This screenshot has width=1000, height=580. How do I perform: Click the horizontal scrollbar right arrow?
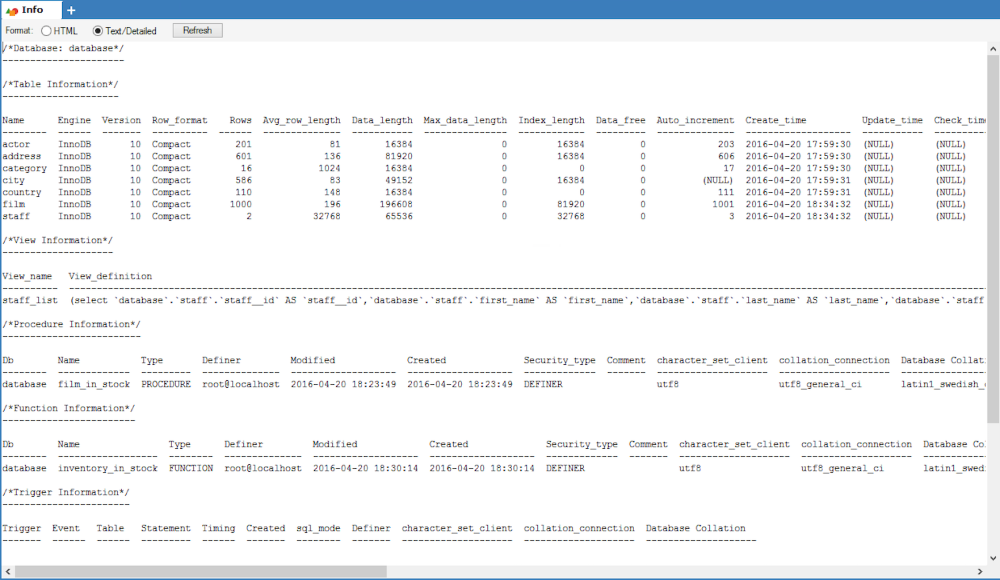coord(980,571)
